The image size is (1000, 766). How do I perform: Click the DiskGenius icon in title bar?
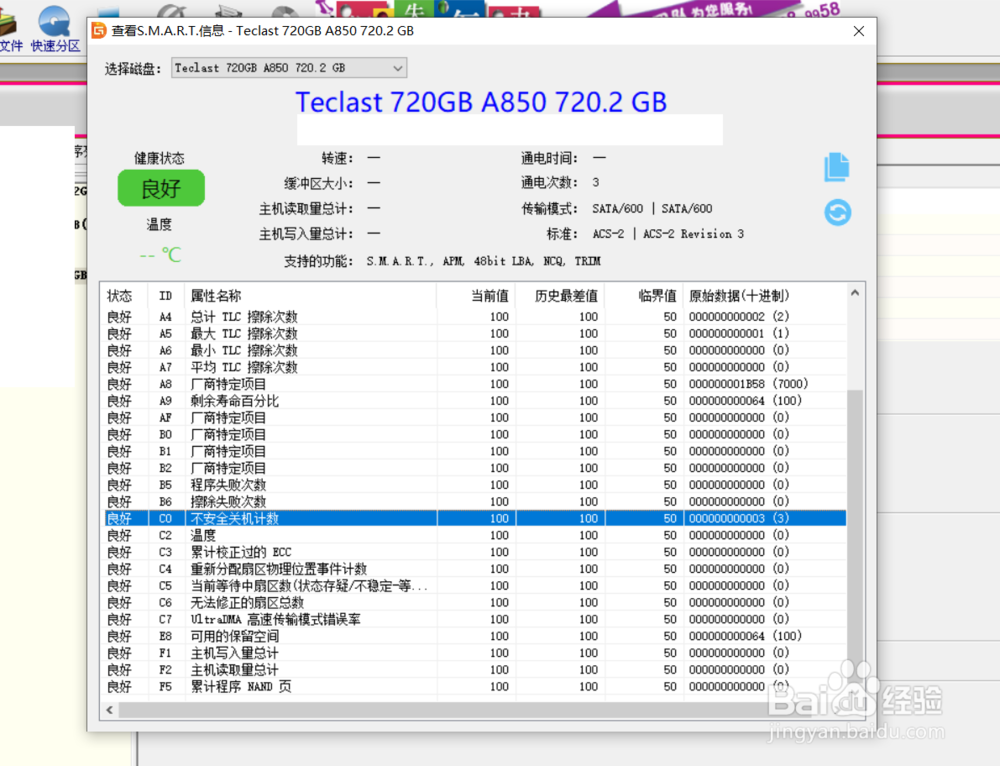pos(99,31)
